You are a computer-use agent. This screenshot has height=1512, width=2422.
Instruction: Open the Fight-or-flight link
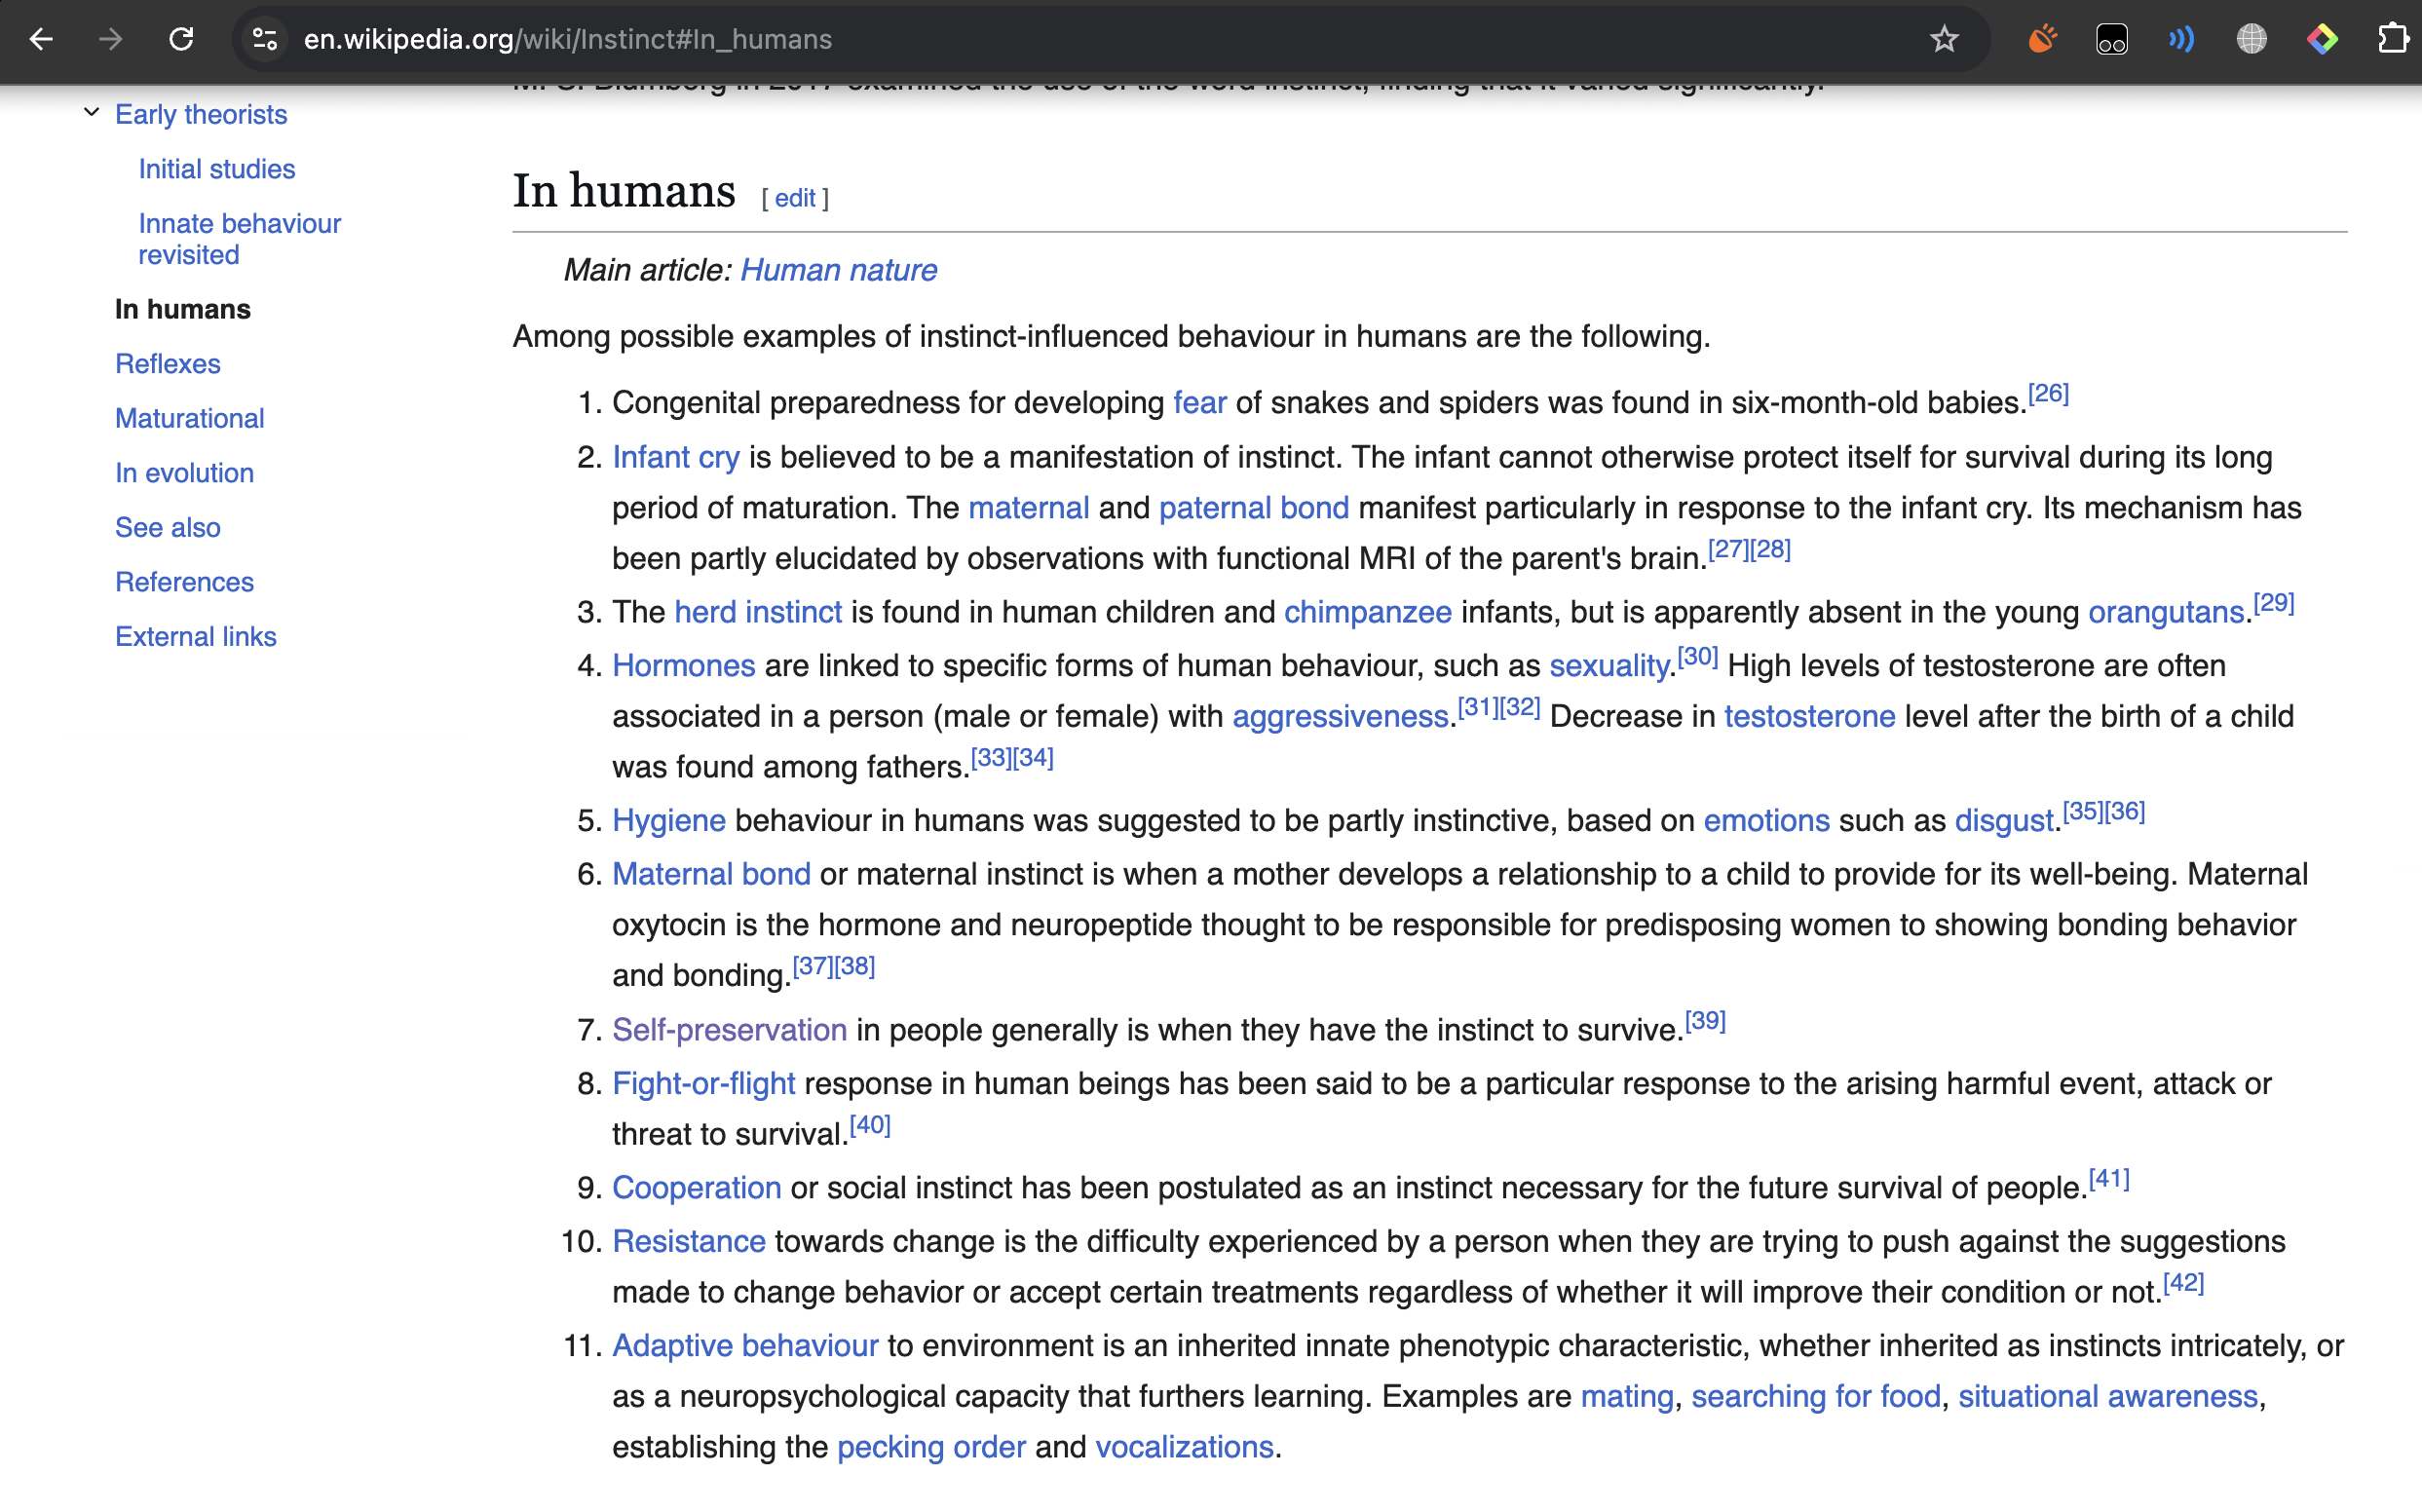click(703, 1084)
